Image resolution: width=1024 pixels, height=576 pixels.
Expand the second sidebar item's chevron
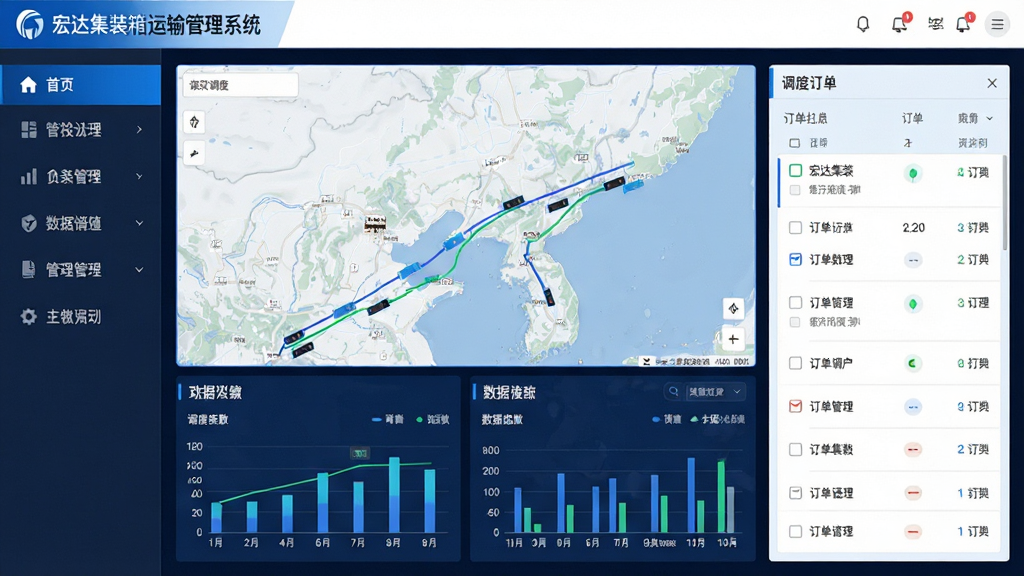tap(139, 130)
